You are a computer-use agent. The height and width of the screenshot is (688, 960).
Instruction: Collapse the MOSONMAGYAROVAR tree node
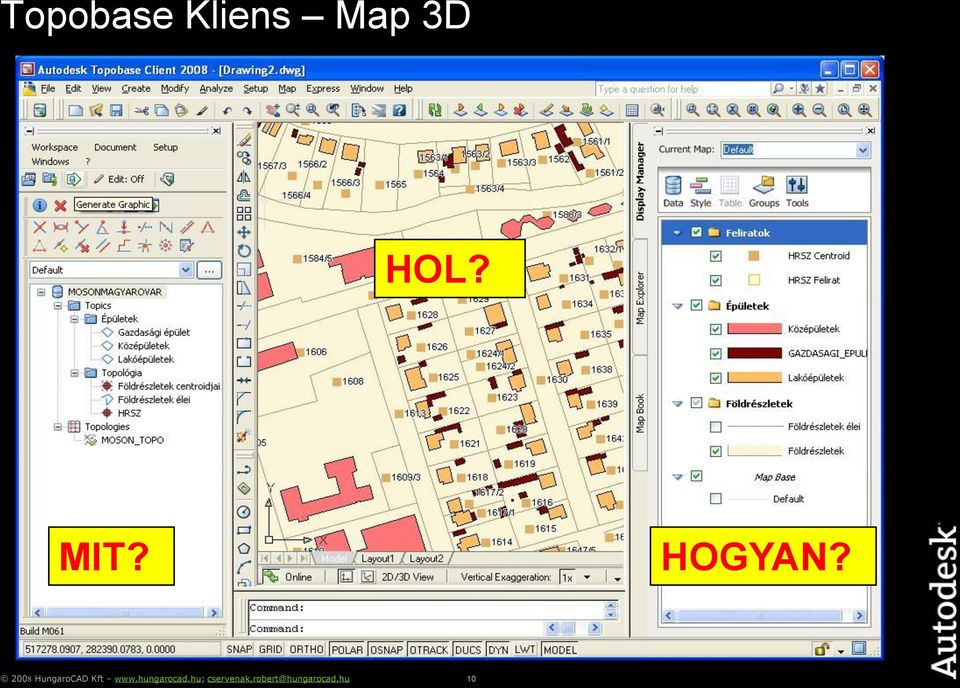pyautogui.click(x=41, y=292)
